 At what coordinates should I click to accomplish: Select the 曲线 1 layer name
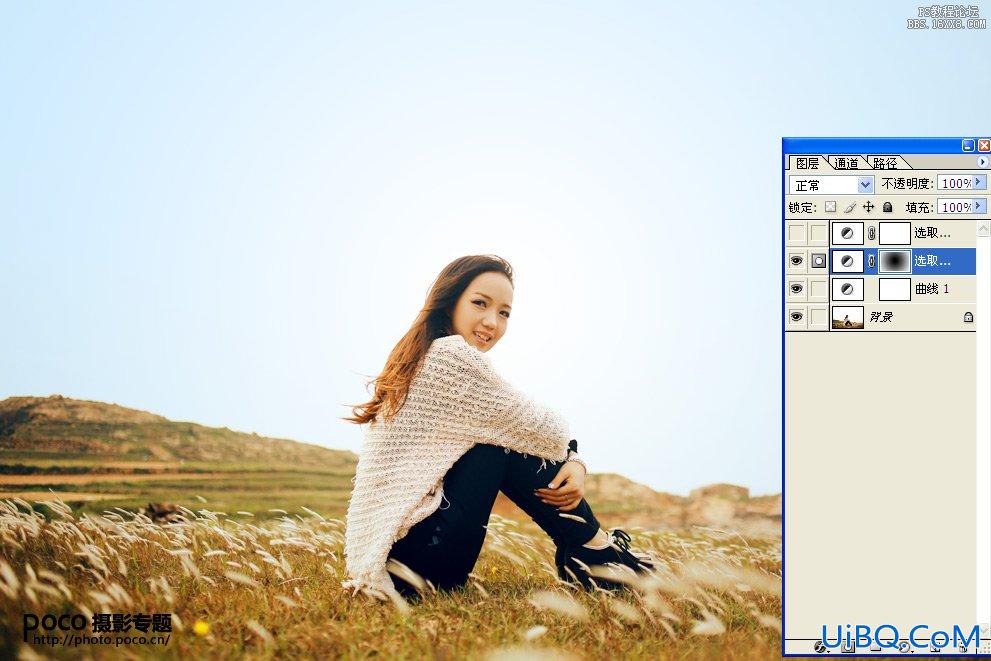932,289
